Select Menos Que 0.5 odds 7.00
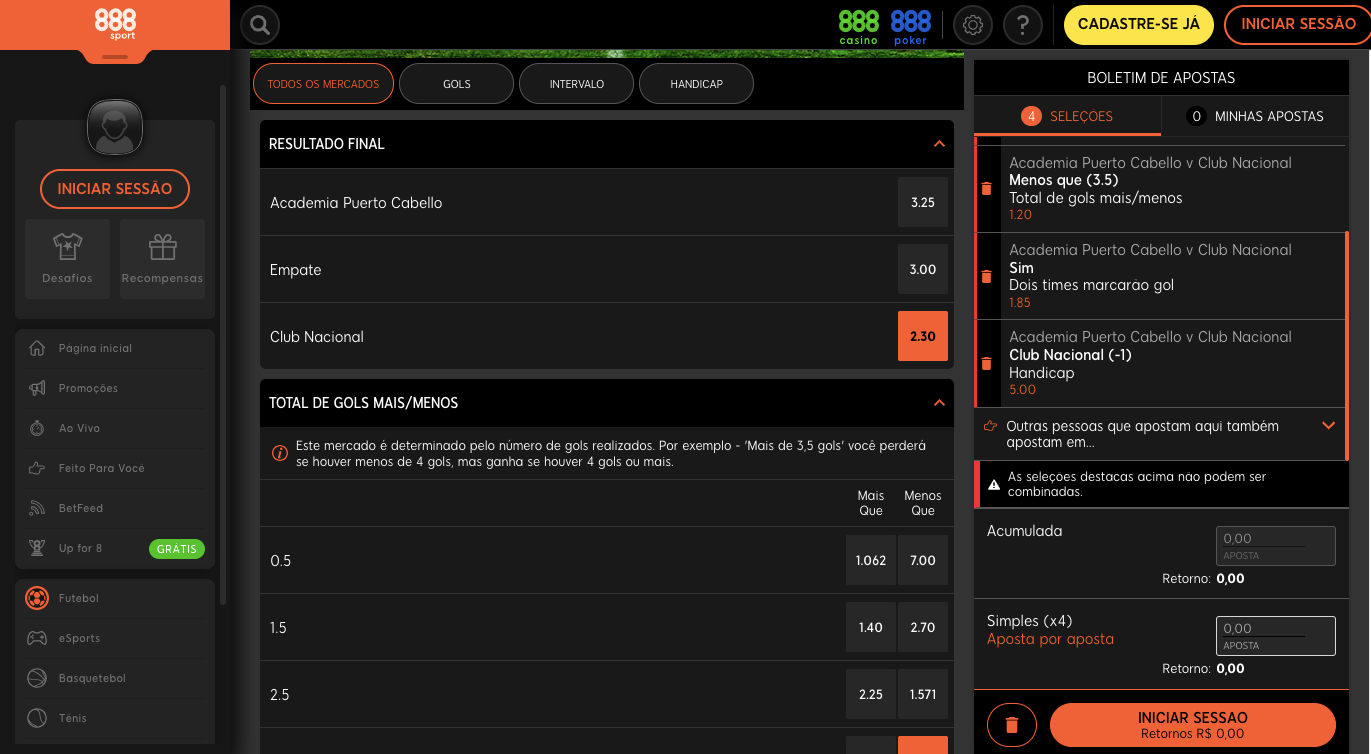 923,560
